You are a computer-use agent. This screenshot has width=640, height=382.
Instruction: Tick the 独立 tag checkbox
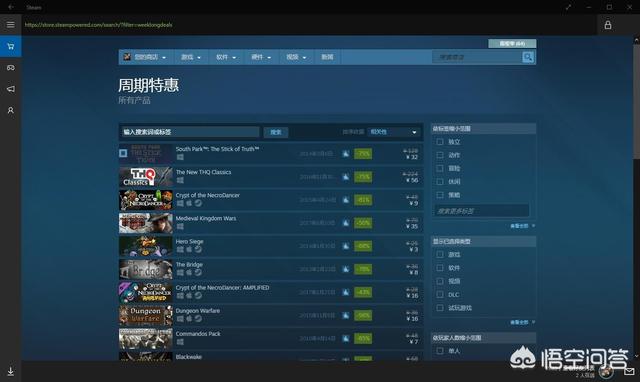coord(440,142)
